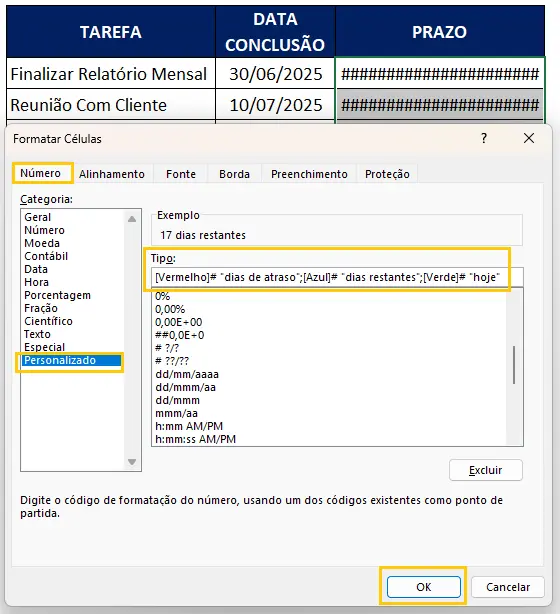Open the Número tab
The image size is (560, 614).
[x=41, y=173]
